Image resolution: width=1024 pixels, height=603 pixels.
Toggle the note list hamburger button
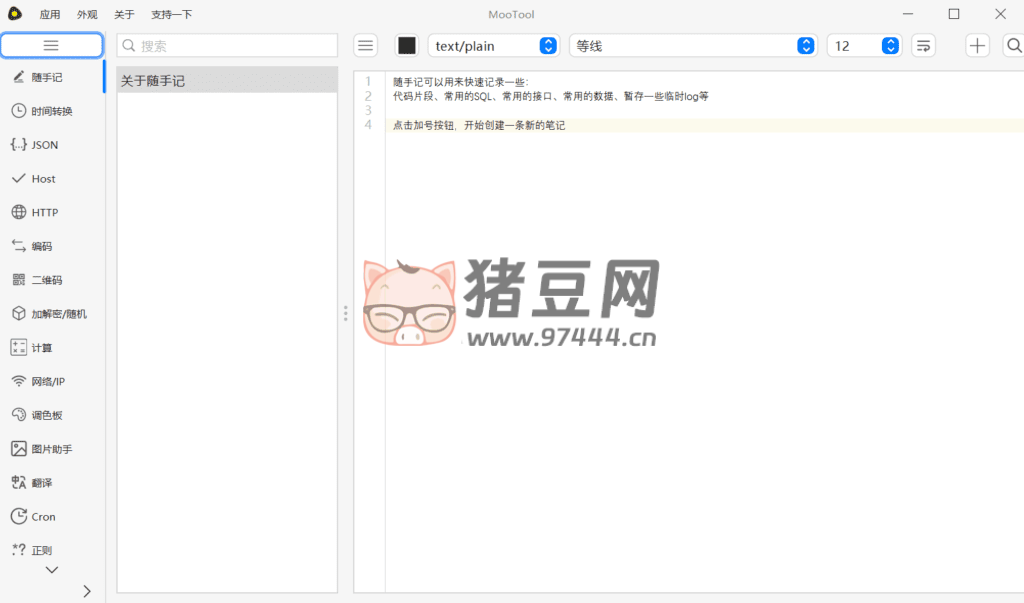pos(366,46)
